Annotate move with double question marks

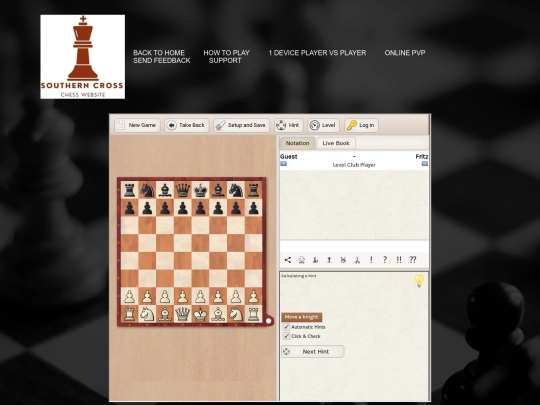click(x=413, y=260)
